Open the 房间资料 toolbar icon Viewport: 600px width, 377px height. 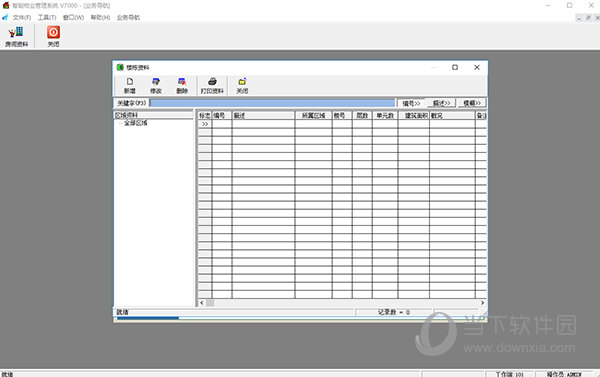click(16, 36)
